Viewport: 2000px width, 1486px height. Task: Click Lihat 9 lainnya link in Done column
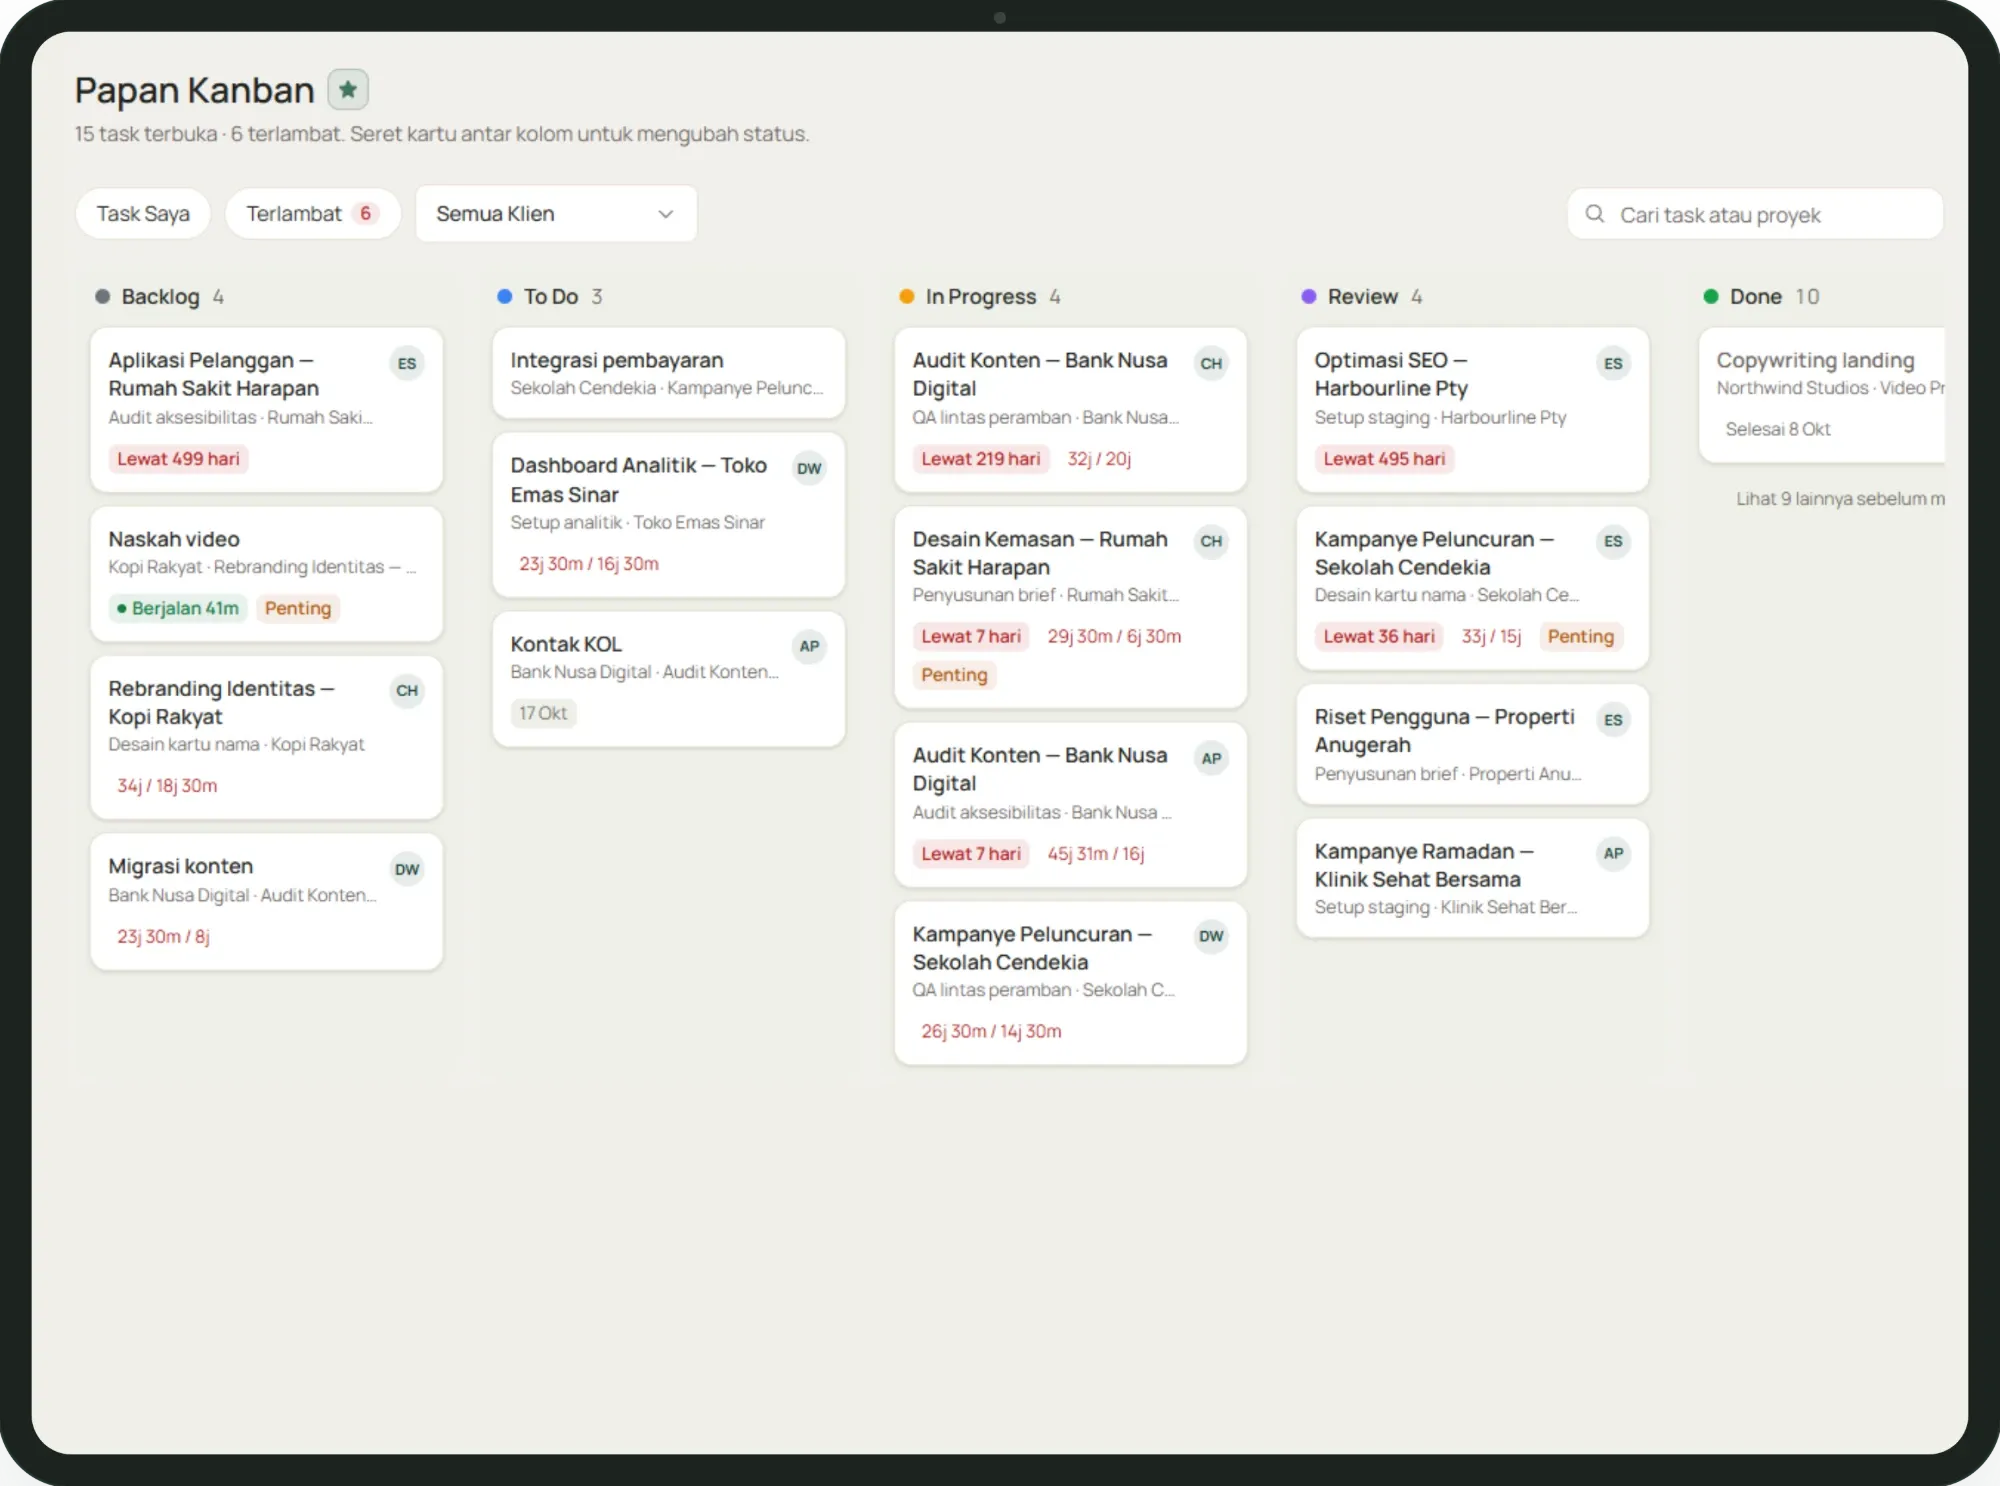click(x=1840, y=499)
